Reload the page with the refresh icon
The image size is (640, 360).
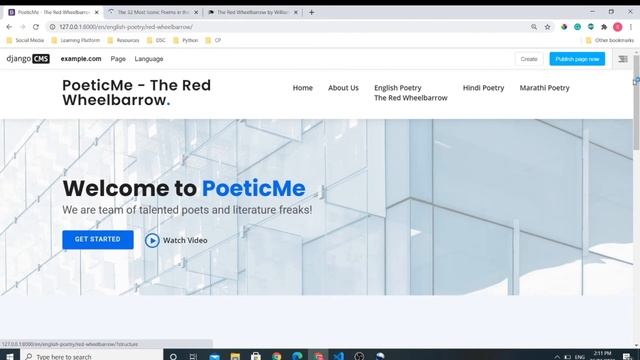click(x=36, y=27)
